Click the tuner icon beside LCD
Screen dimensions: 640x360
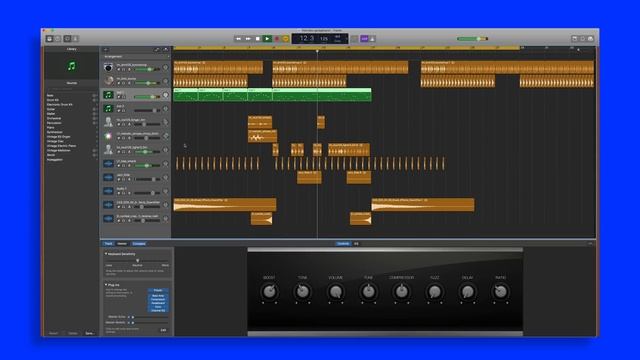coord(354,39)
